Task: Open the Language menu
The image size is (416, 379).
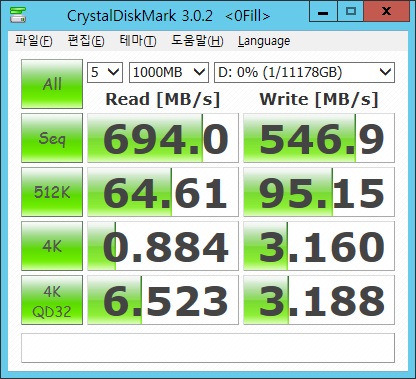Action: click(x=264, y=41)
